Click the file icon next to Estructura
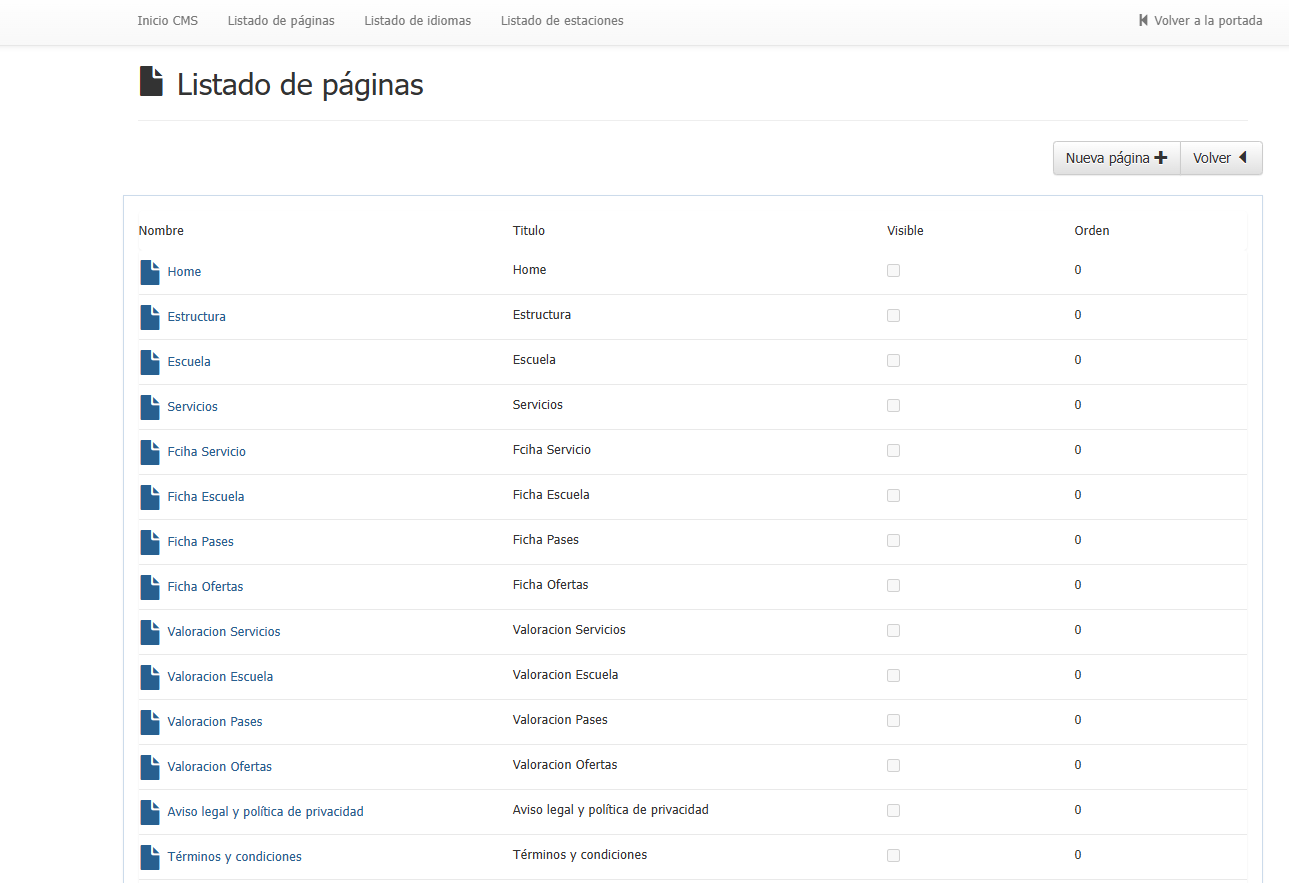The height and width of the screenshot is (883, 1289). [150, 317]
